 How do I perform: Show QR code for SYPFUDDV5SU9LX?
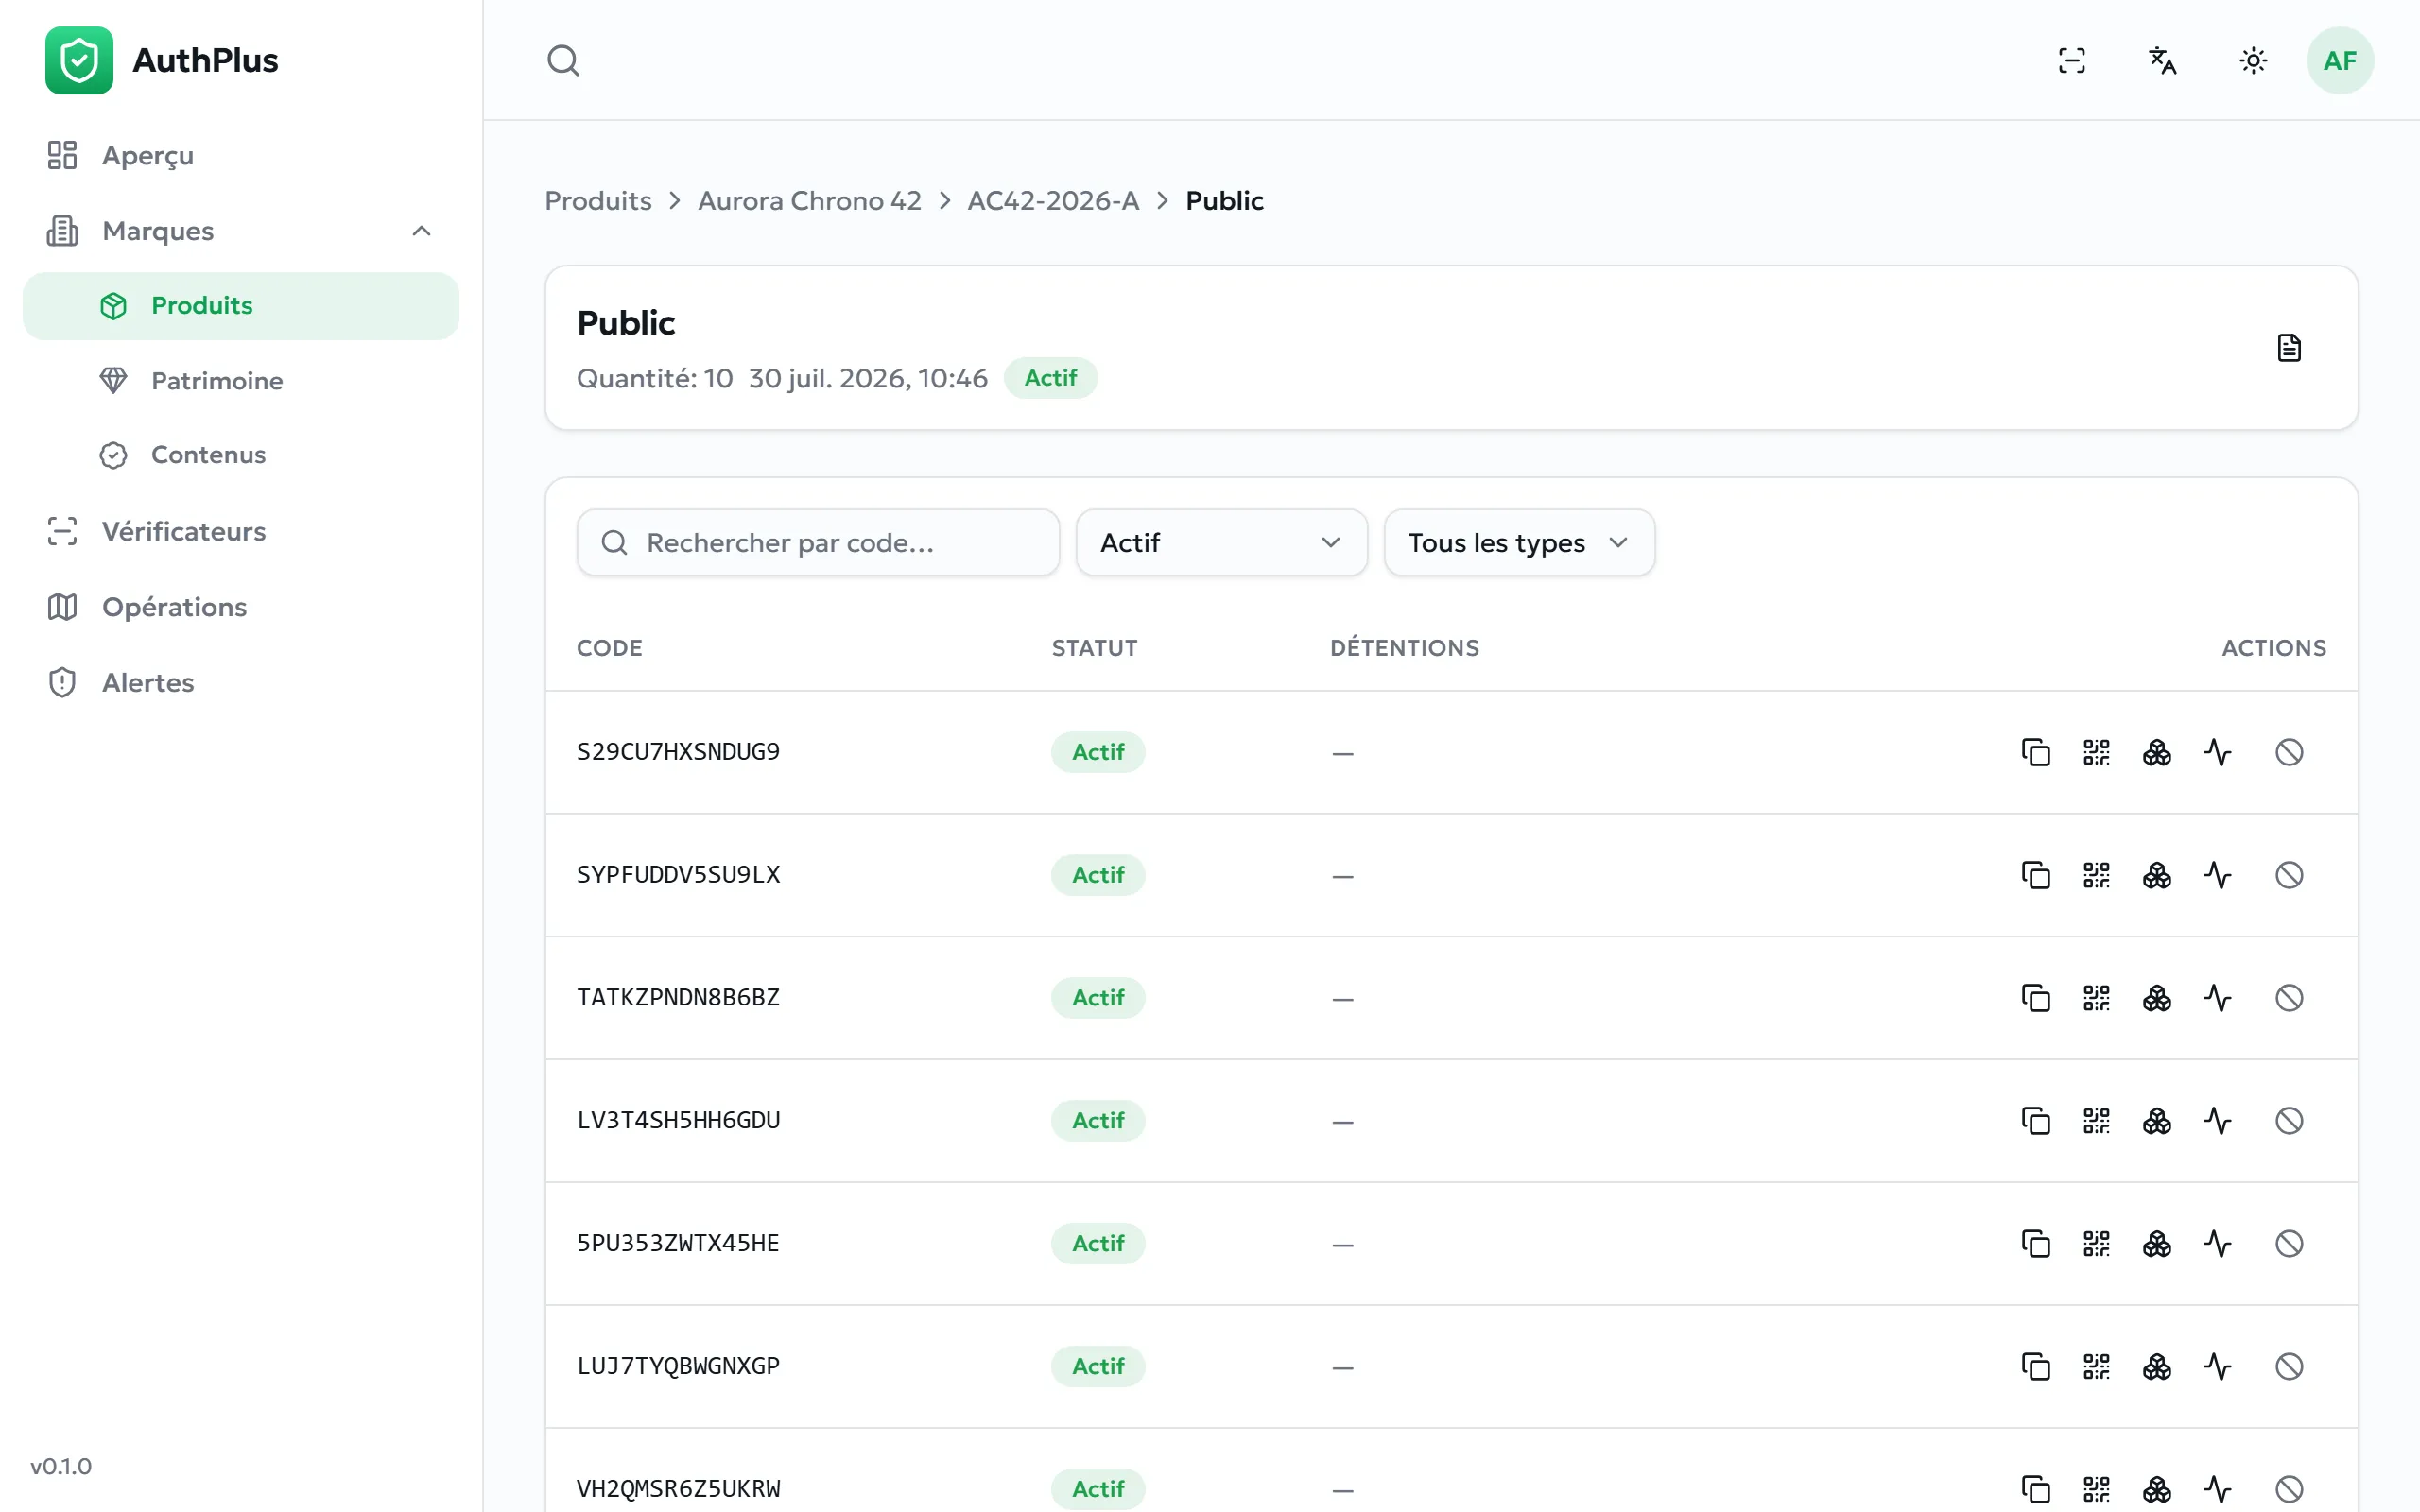(x=2097, y=875)
